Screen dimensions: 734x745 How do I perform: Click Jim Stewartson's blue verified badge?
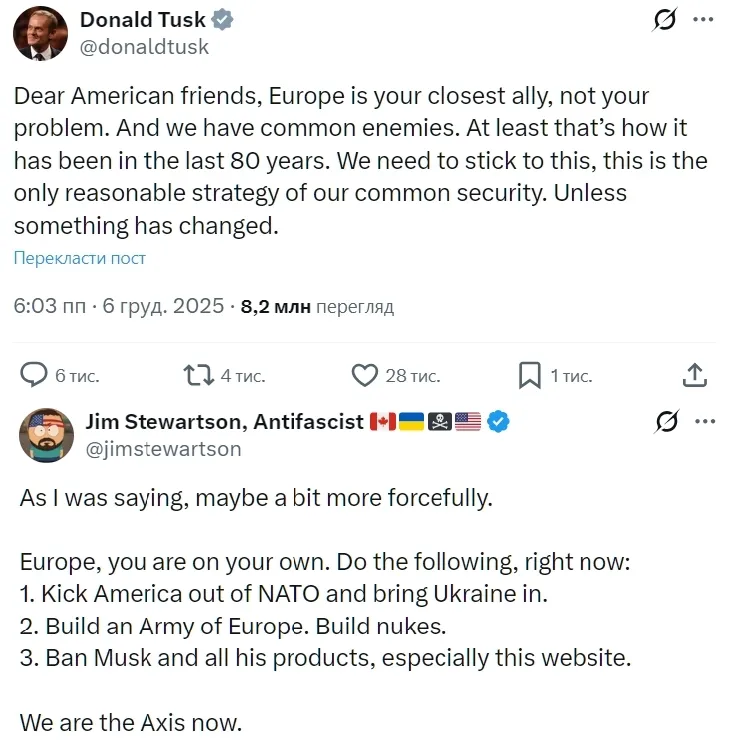499,422
